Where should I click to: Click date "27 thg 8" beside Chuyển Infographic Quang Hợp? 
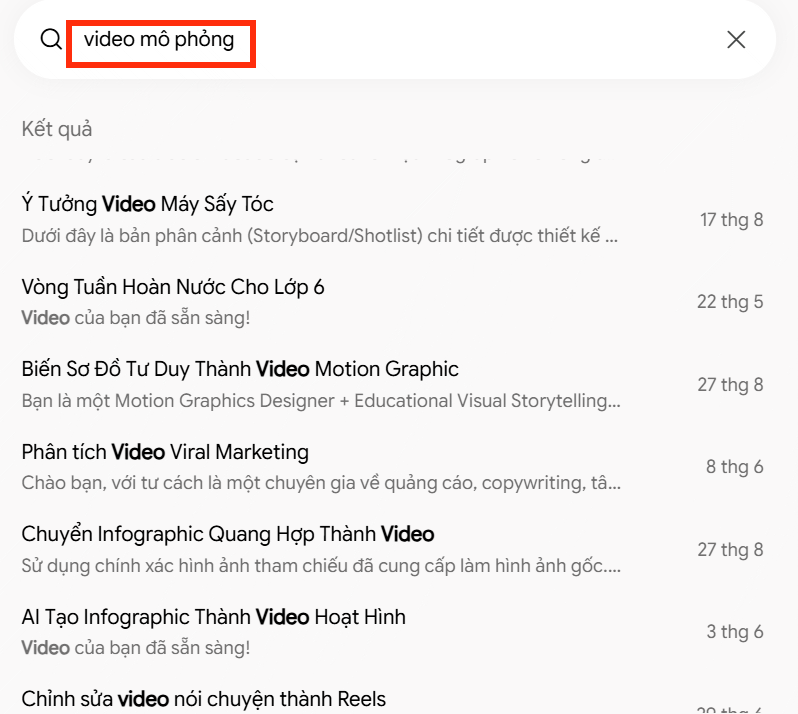[730, 550]
